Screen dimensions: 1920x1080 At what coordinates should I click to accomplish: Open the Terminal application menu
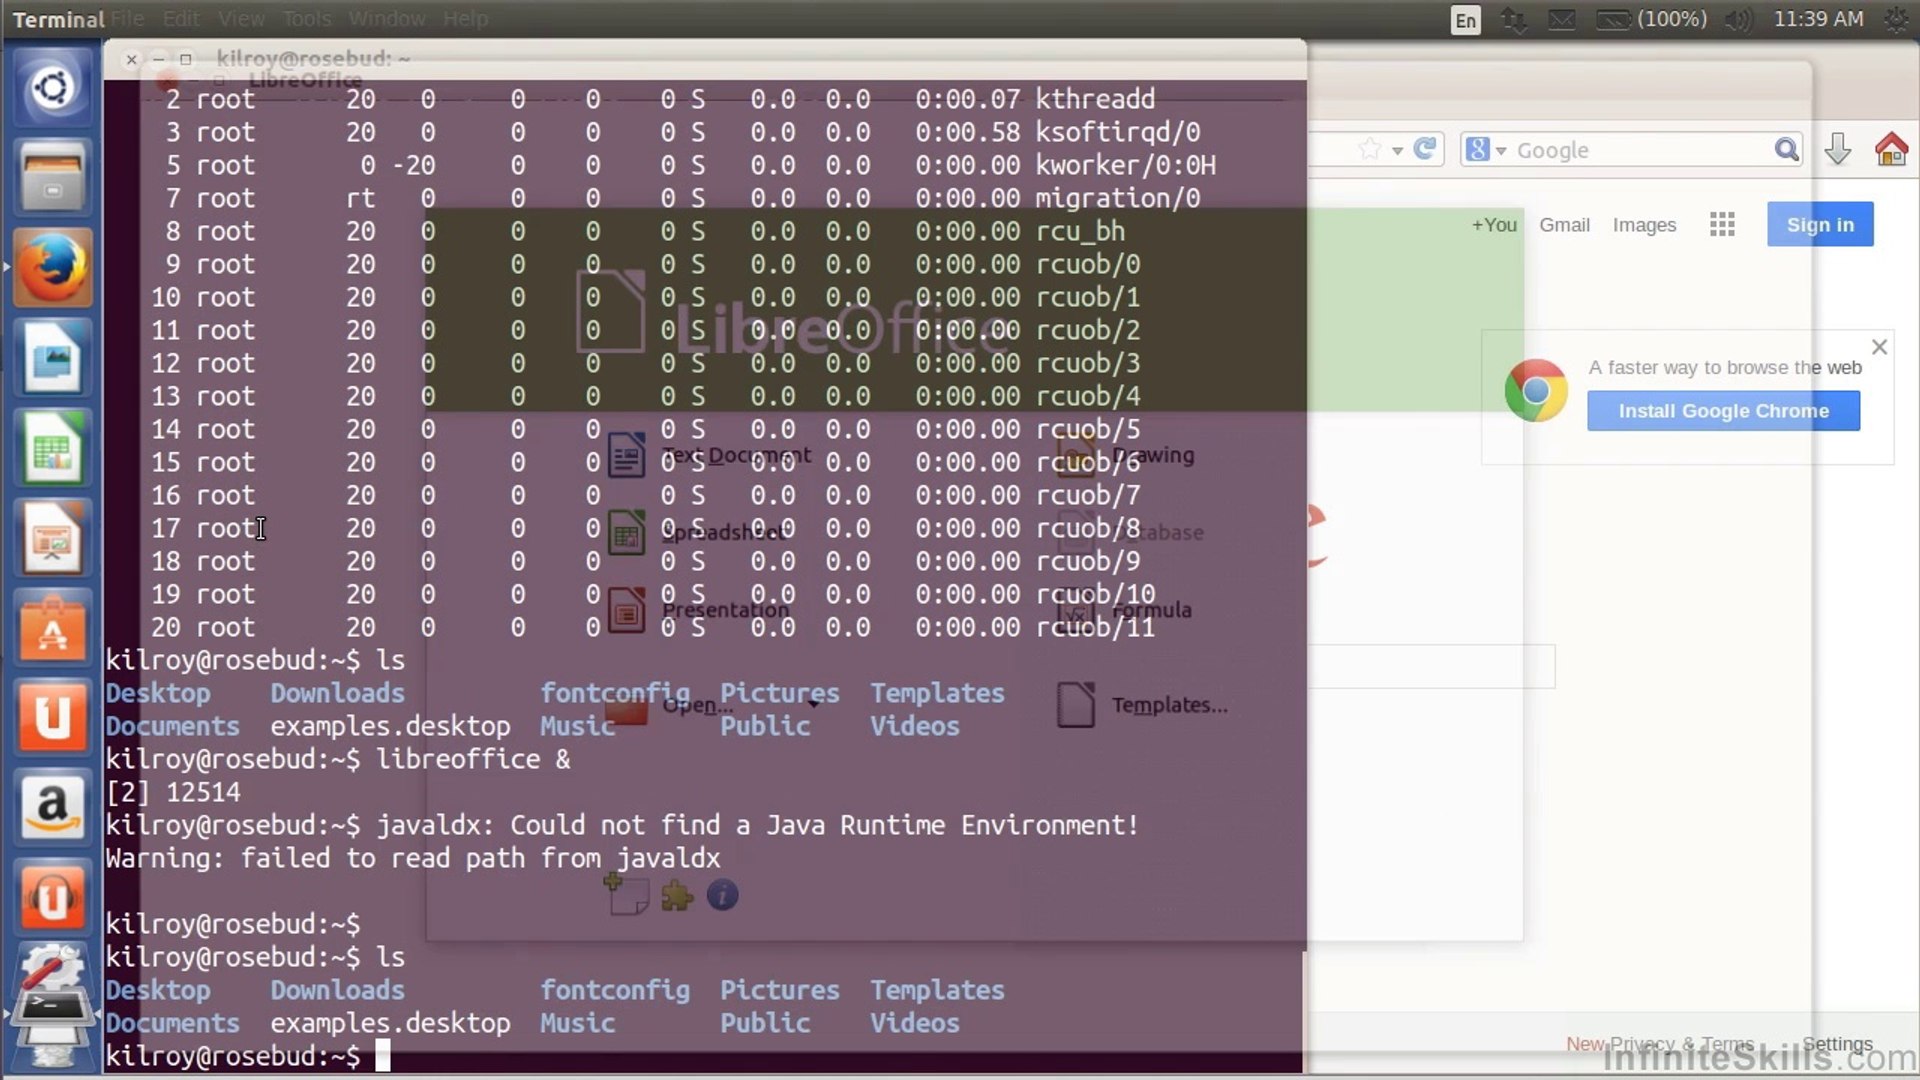[58, 19]
